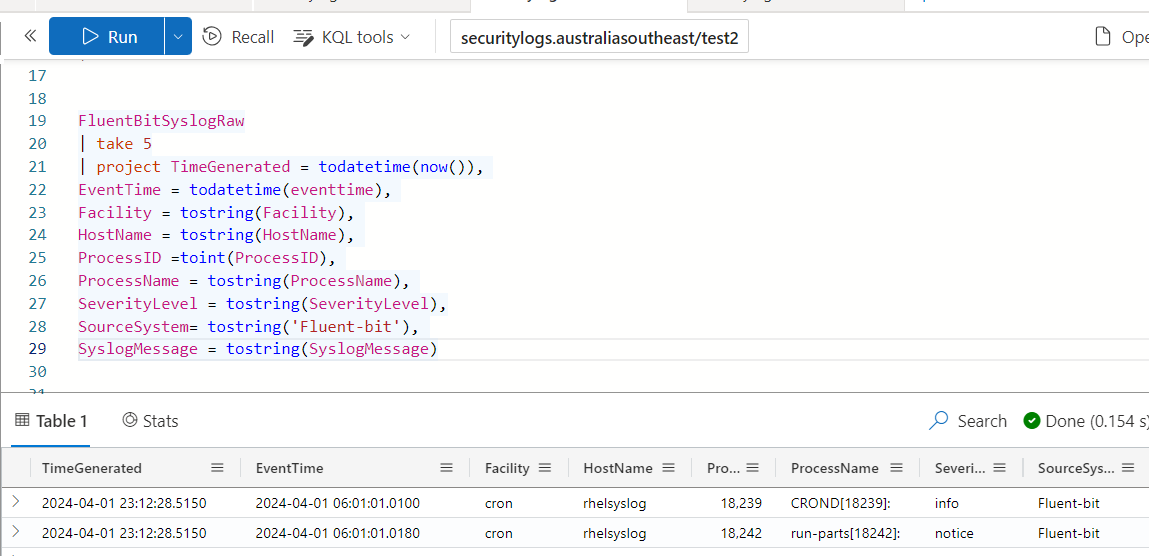
Task: Select the run-parts[18242]: cell
Action: [x=846, y=533]
